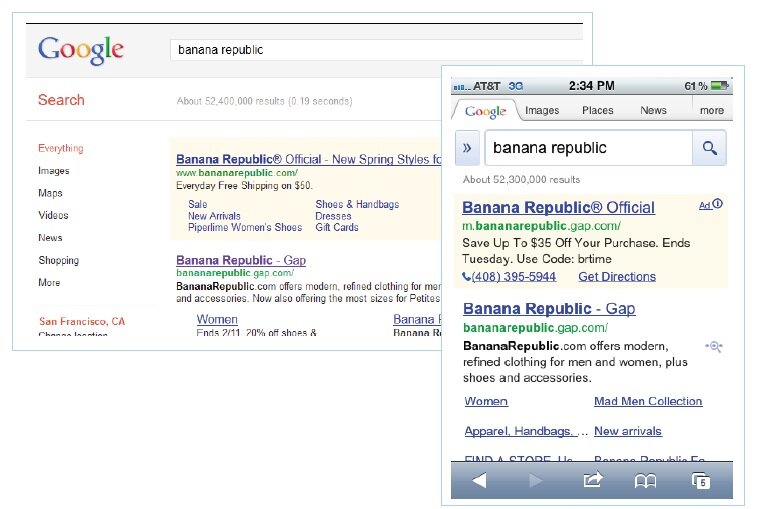
Task: Click the red Search heading on desktop
Action: (x=61, y=100)
